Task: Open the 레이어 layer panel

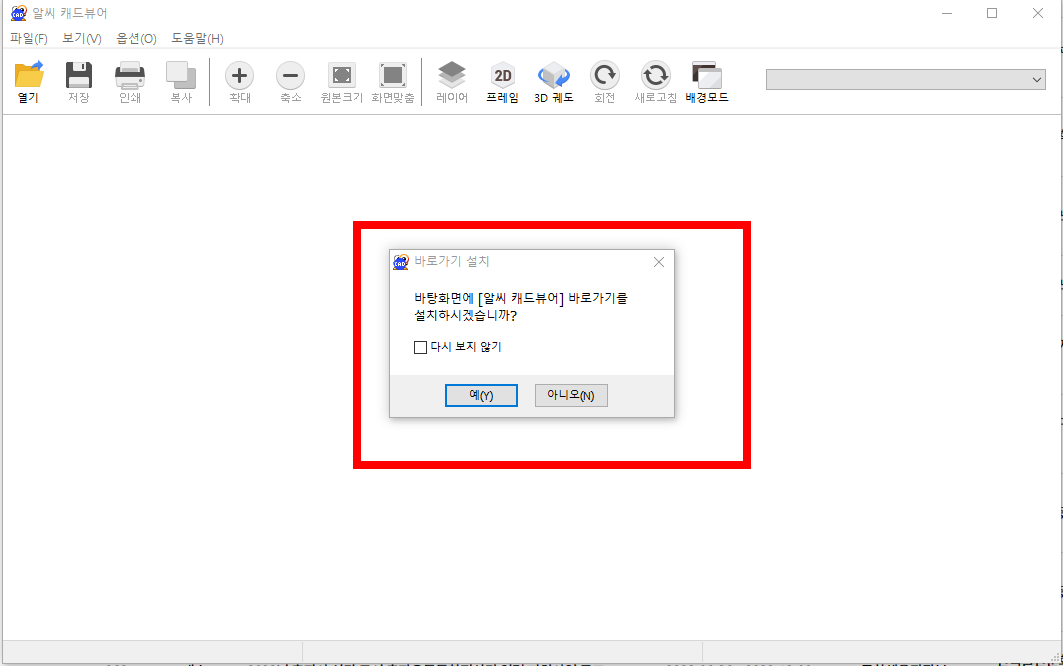Action: click(451, 81)
